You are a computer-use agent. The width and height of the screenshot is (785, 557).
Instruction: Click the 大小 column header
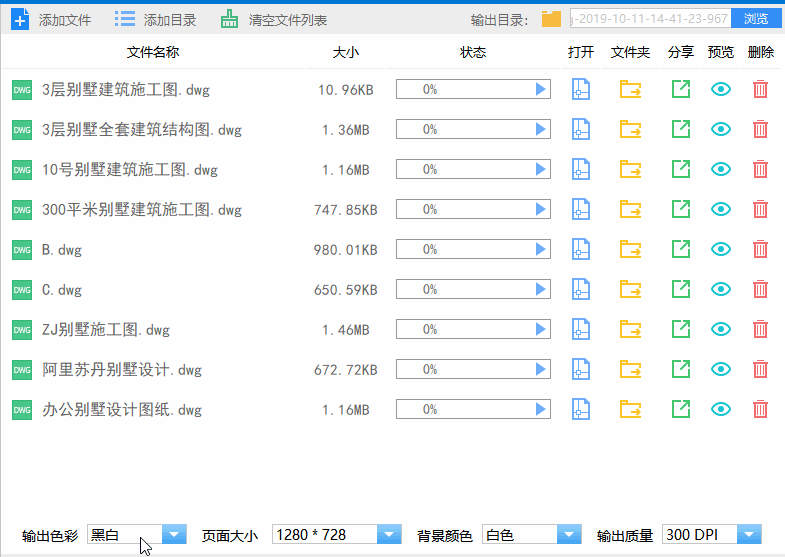[x=345, y=52]
